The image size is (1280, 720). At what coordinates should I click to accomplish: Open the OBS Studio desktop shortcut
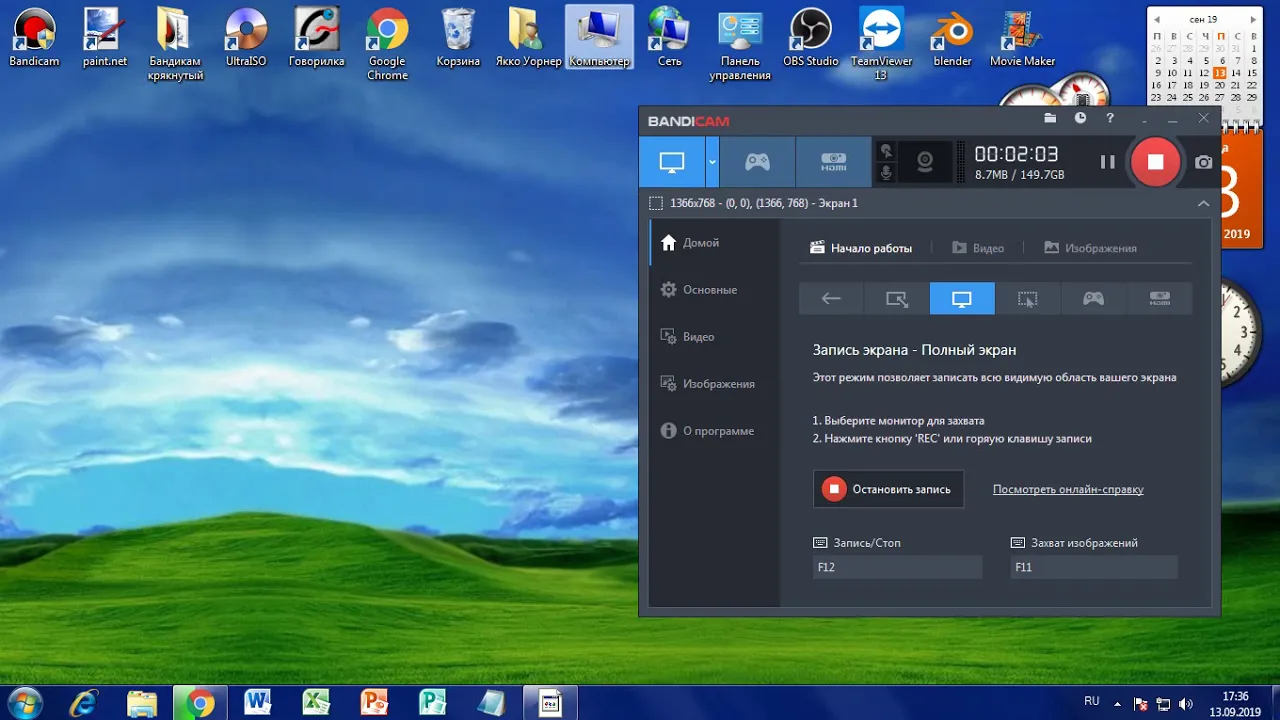coord(811,38)
